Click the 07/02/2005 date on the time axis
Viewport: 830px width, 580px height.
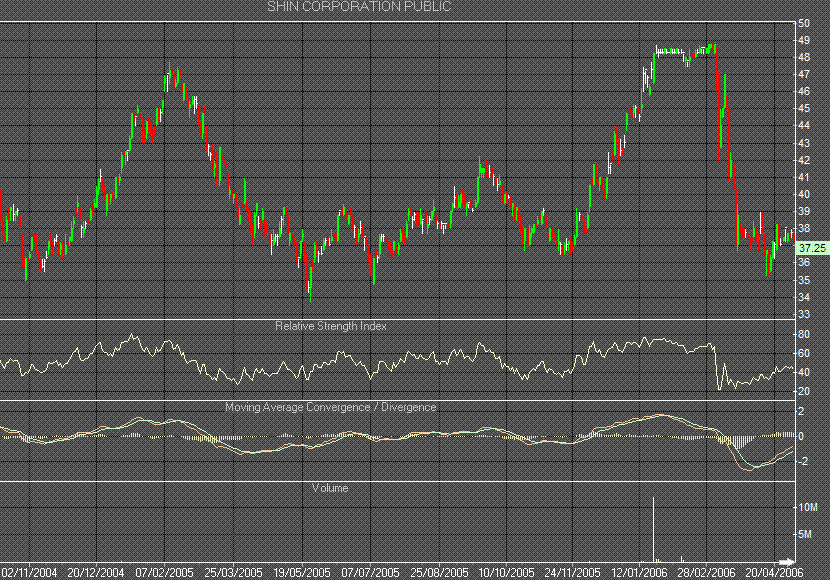pyautogui.click(x=165, y=573)
